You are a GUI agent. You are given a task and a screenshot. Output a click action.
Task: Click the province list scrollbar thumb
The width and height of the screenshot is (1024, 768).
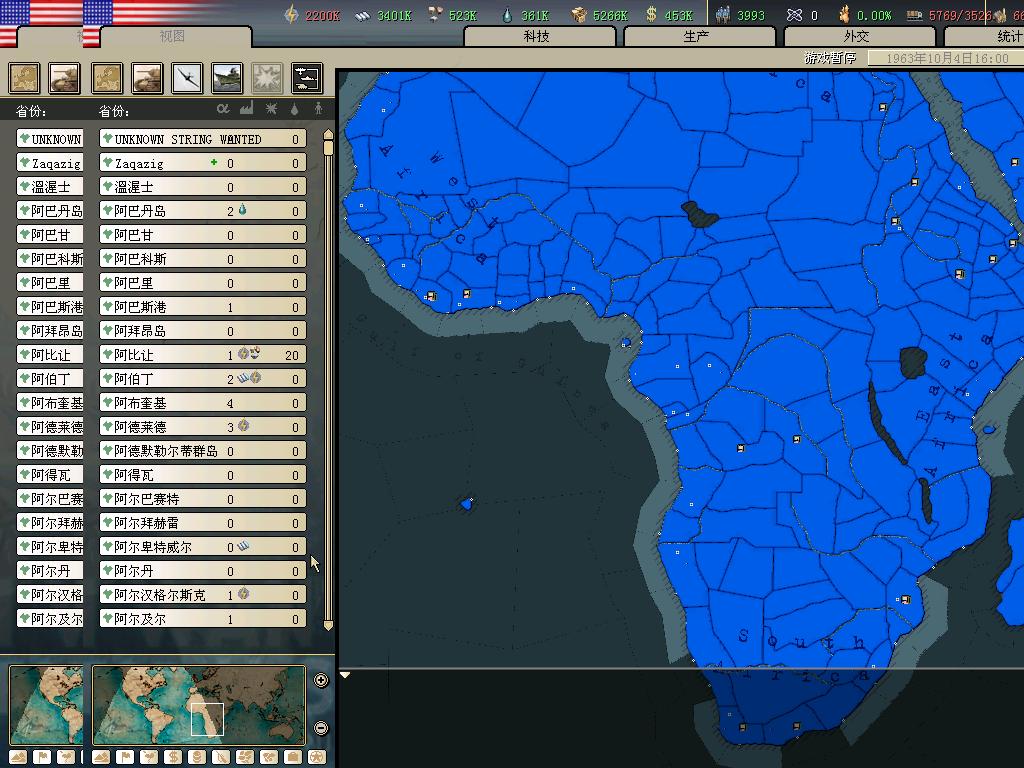click(328, 149)
